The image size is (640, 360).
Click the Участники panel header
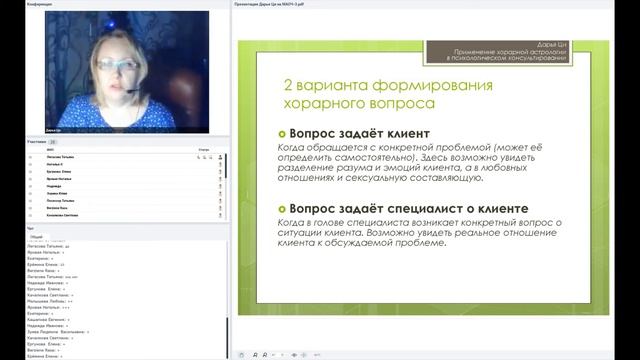pos(37,142)
